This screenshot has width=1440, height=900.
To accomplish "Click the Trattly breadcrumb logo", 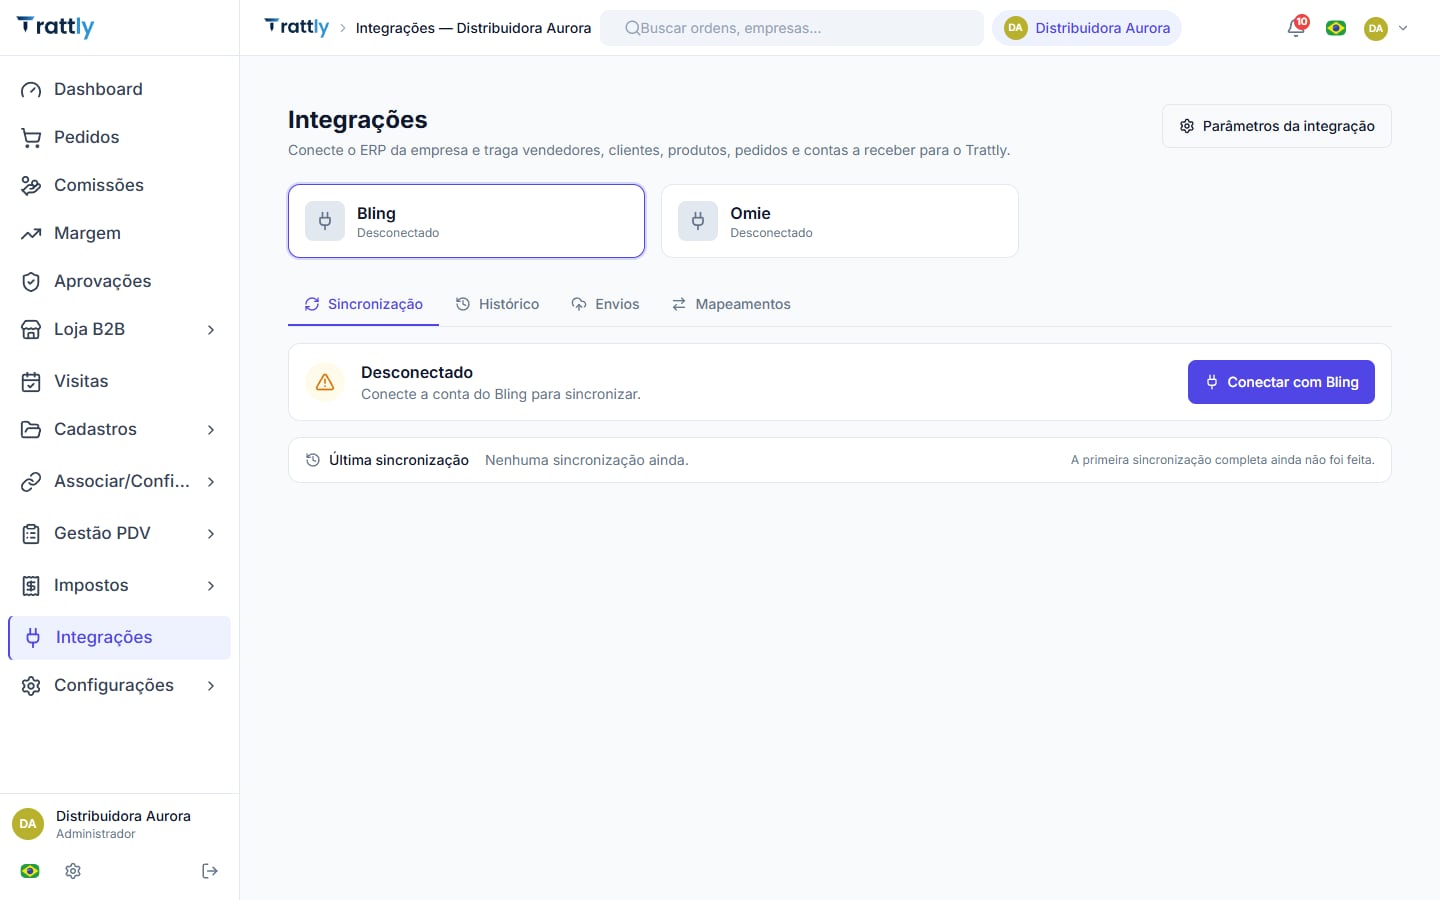I will pos(297,27).
